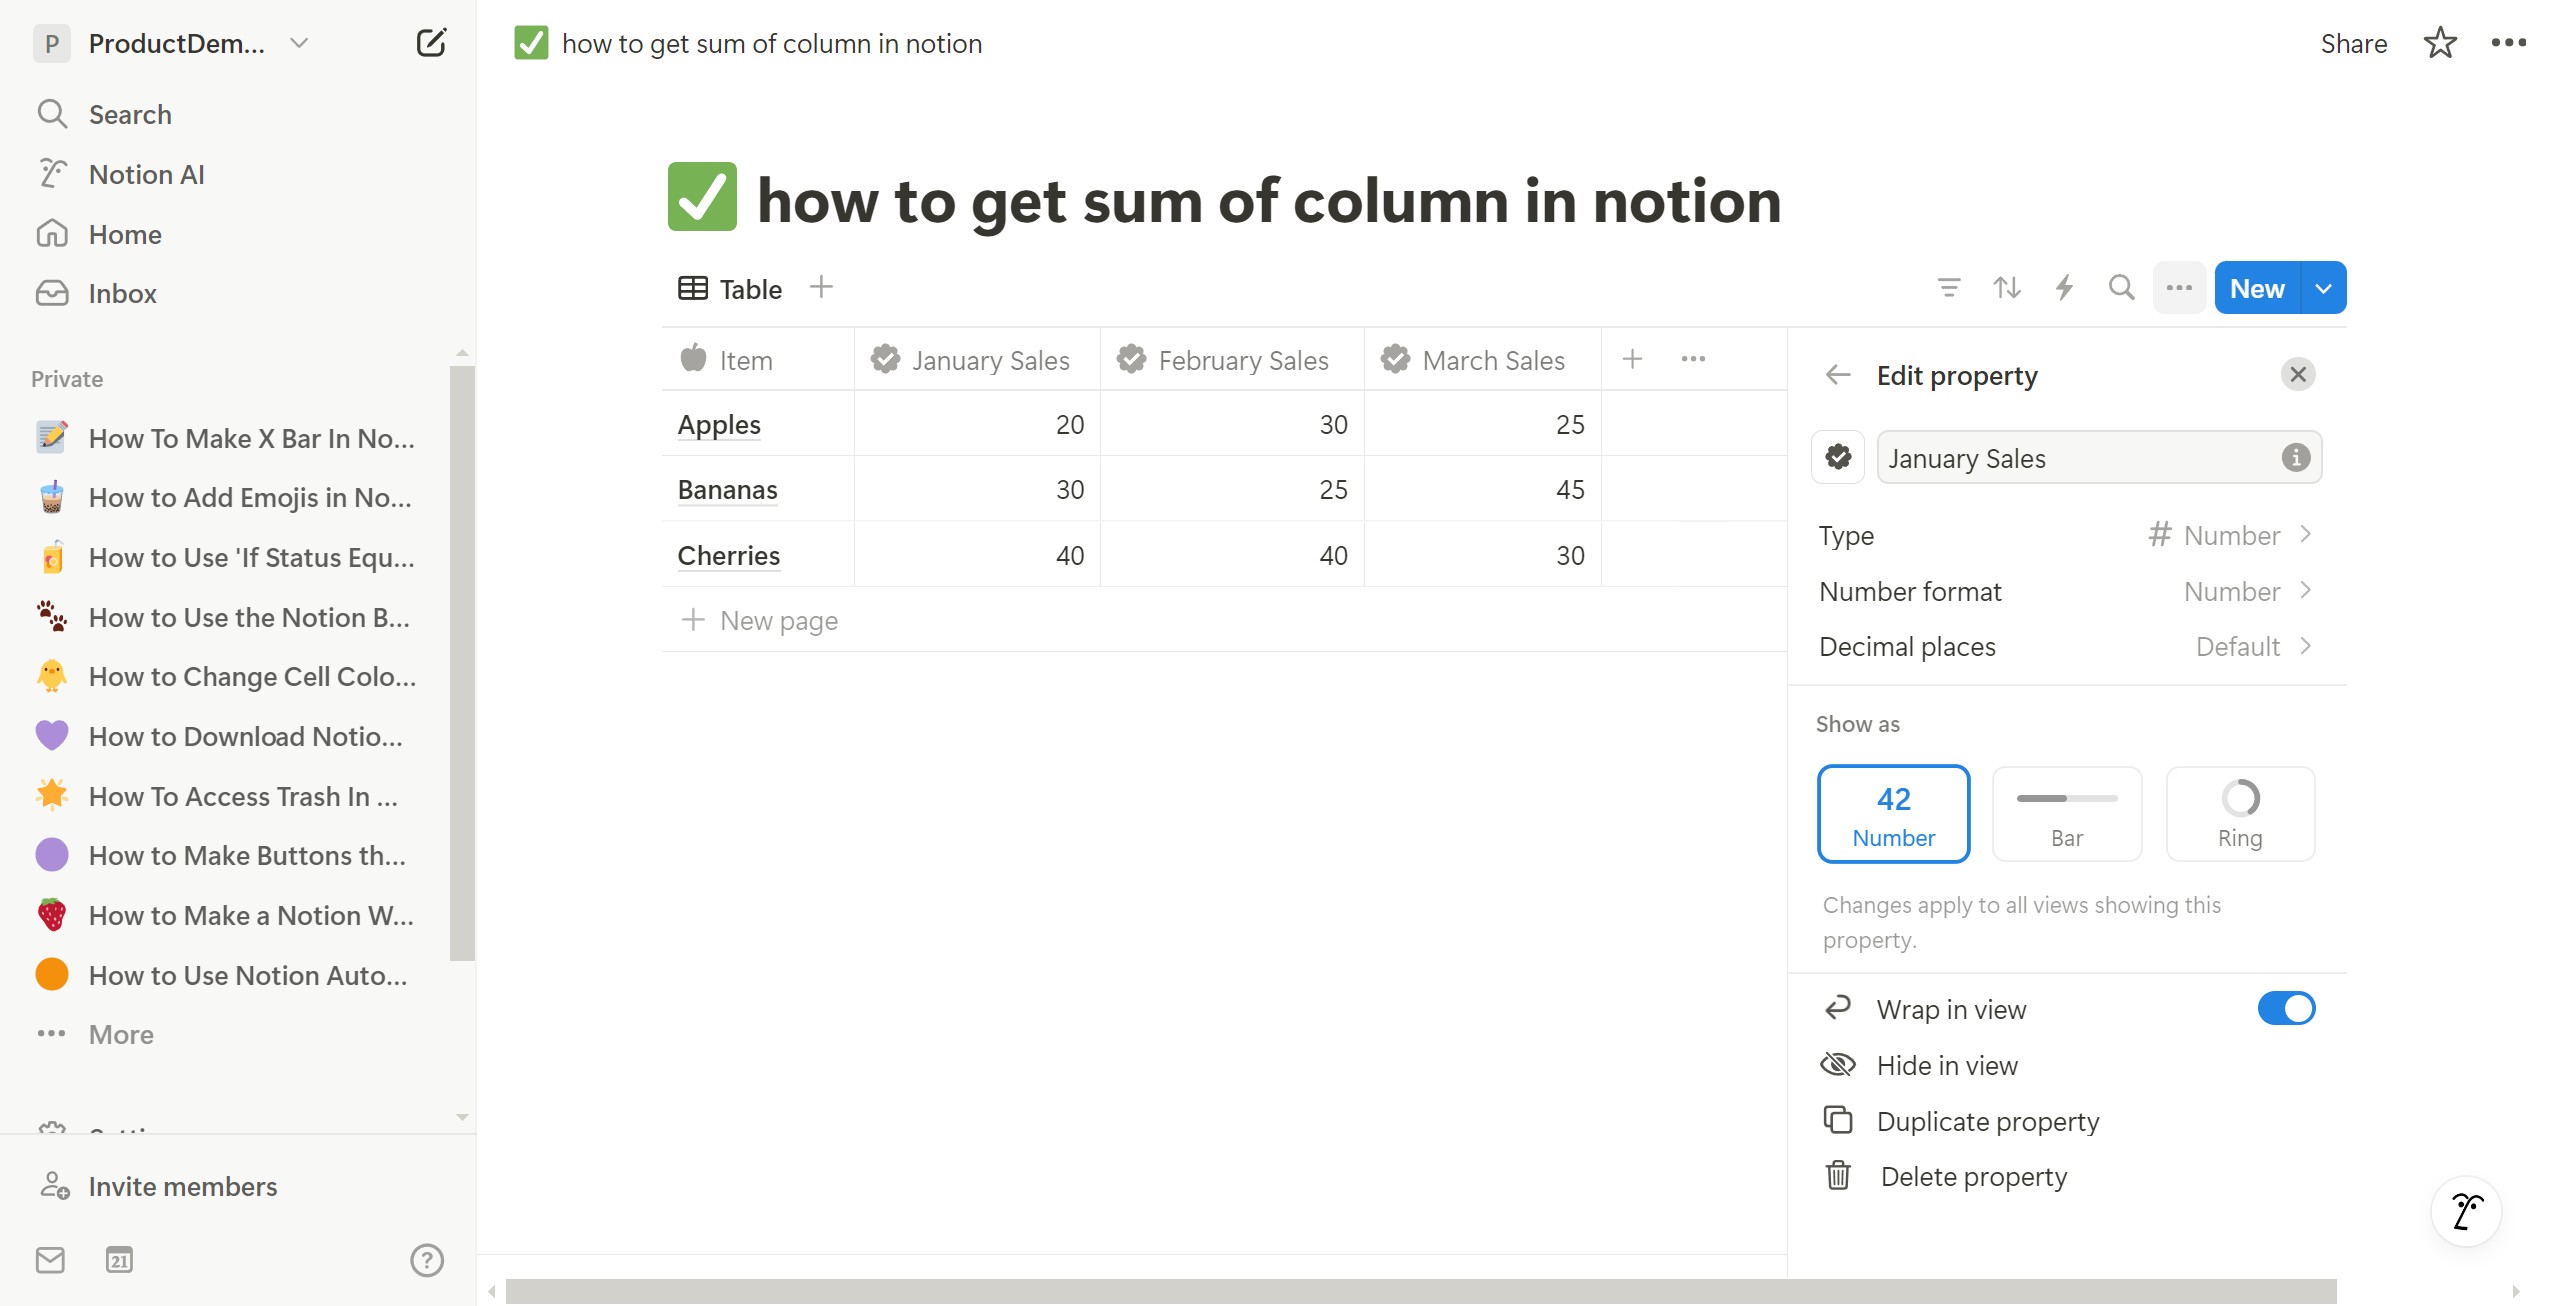Open the sort arrows icon
Screen dimensions: 2561x1306
(x=2006, y=288)
